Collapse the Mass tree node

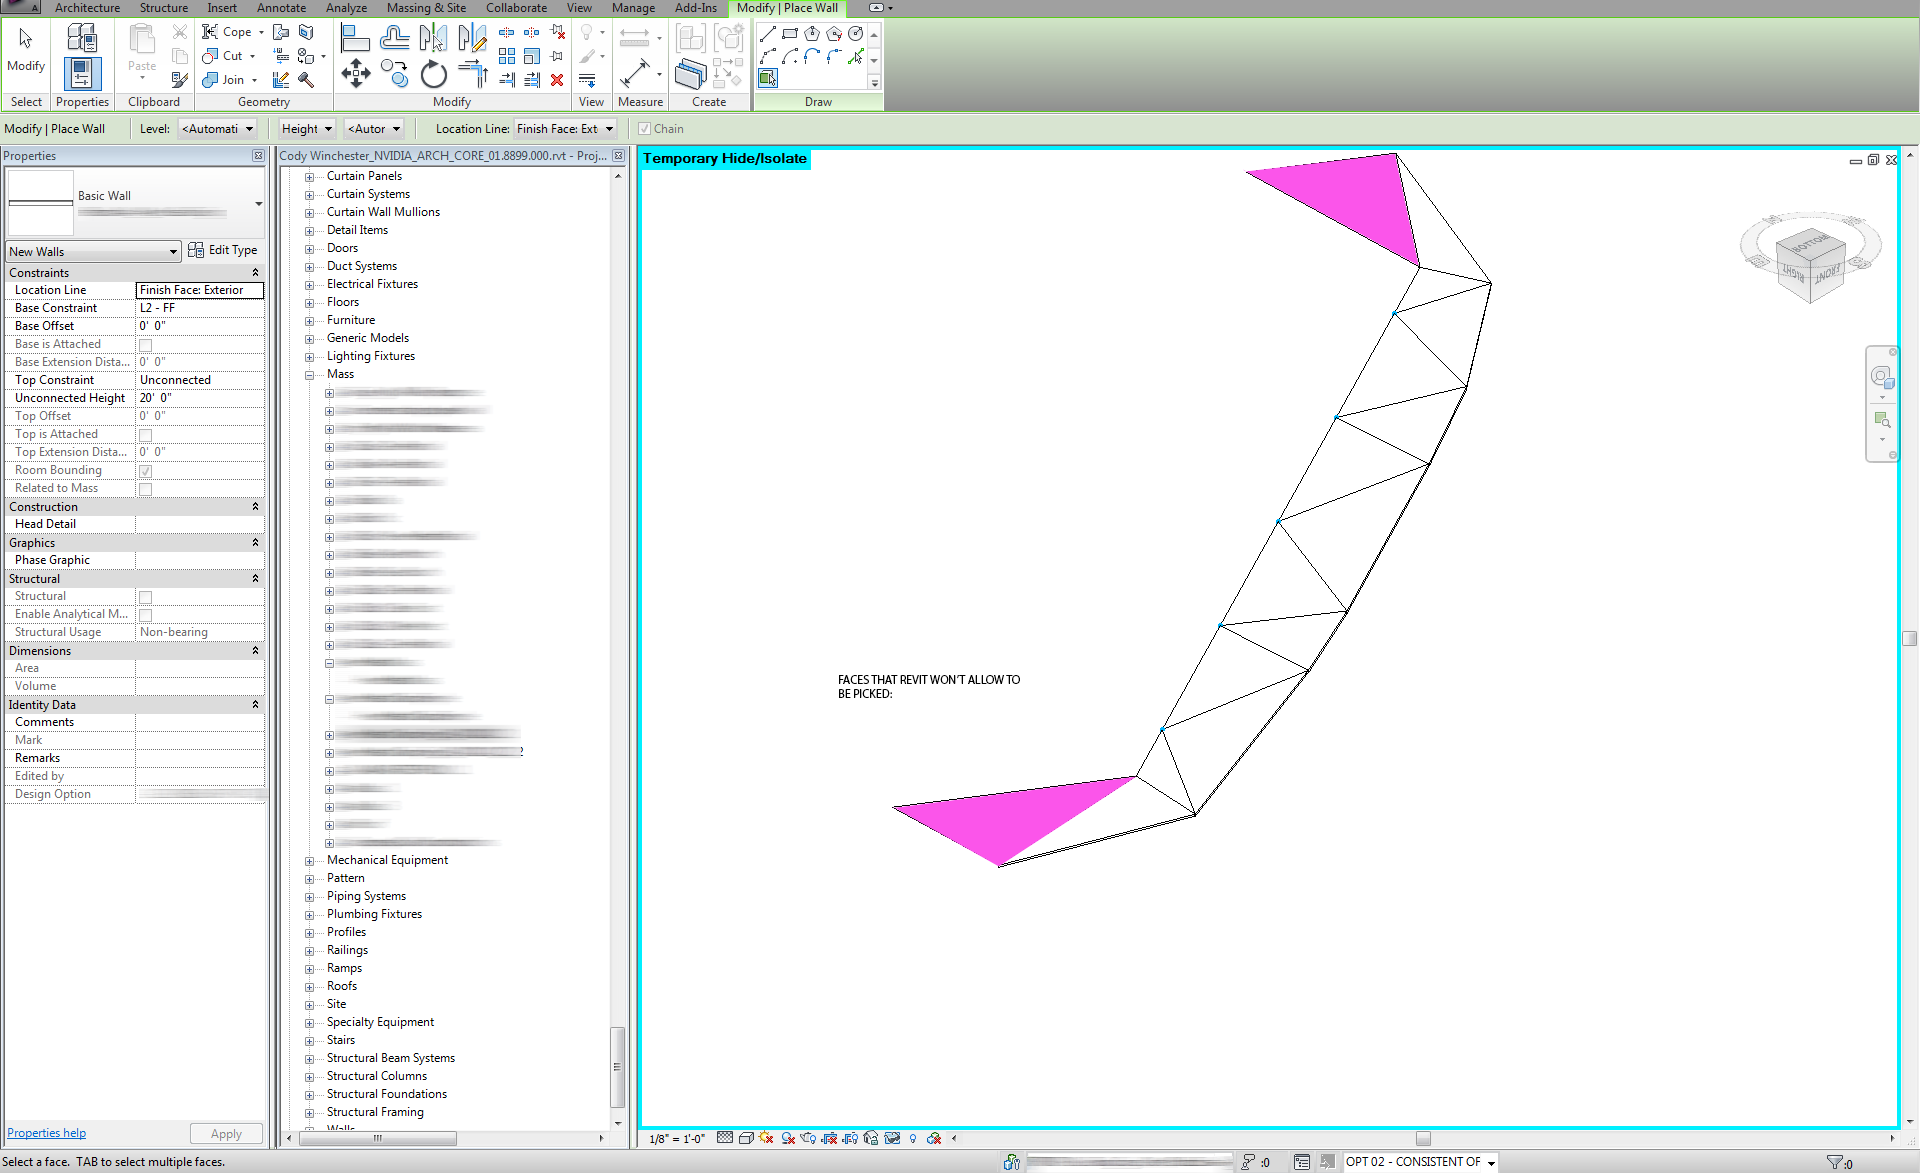[310, 375]
